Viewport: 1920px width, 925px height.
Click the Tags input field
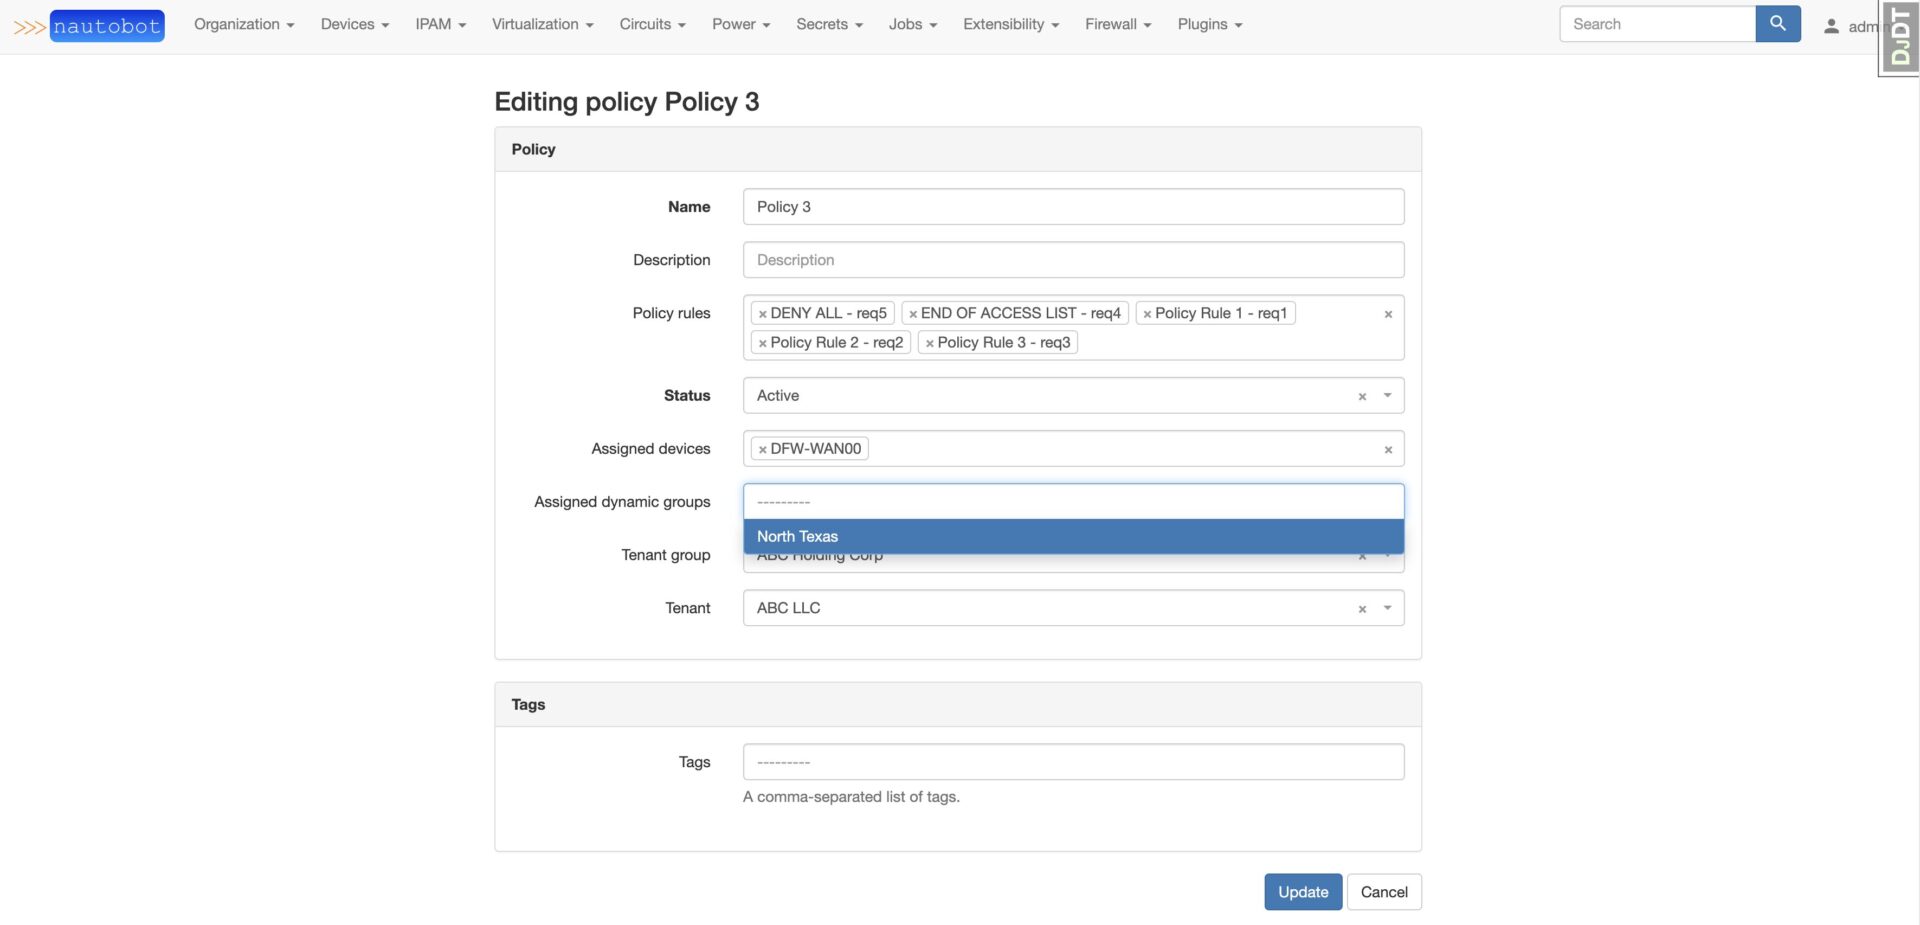click(1073, 763)
